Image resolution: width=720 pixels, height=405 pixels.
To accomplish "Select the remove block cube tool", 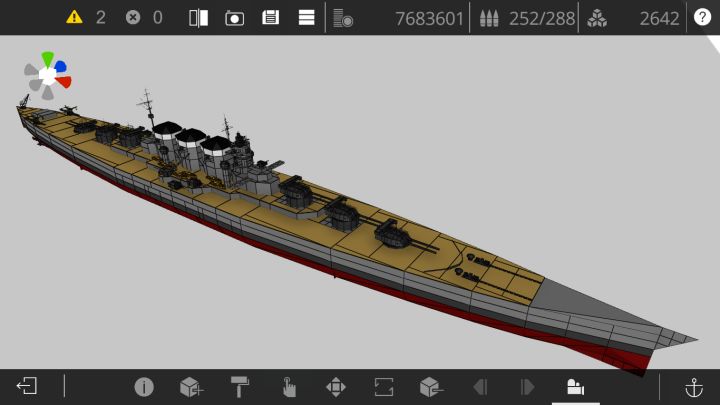I will click(431, 387).
